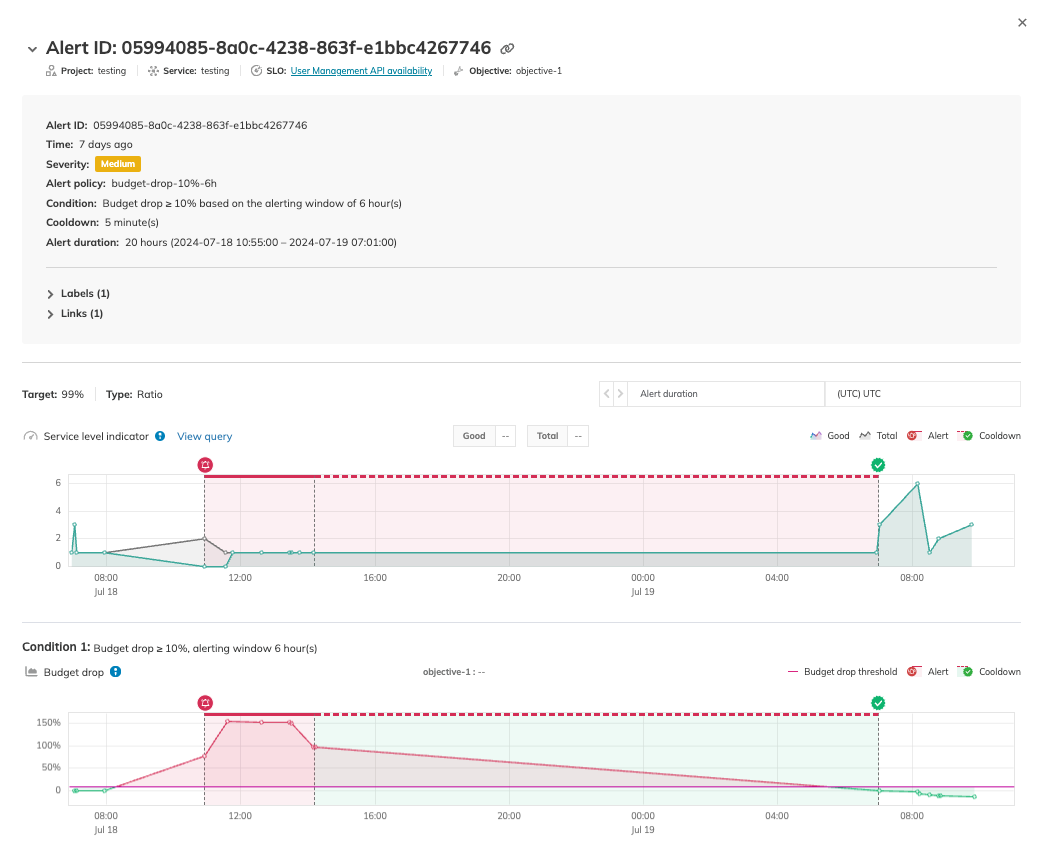Screen dimensions: 1042x846
Task: Click the green cooldown checkmark on the timeline
Action: 878,464
